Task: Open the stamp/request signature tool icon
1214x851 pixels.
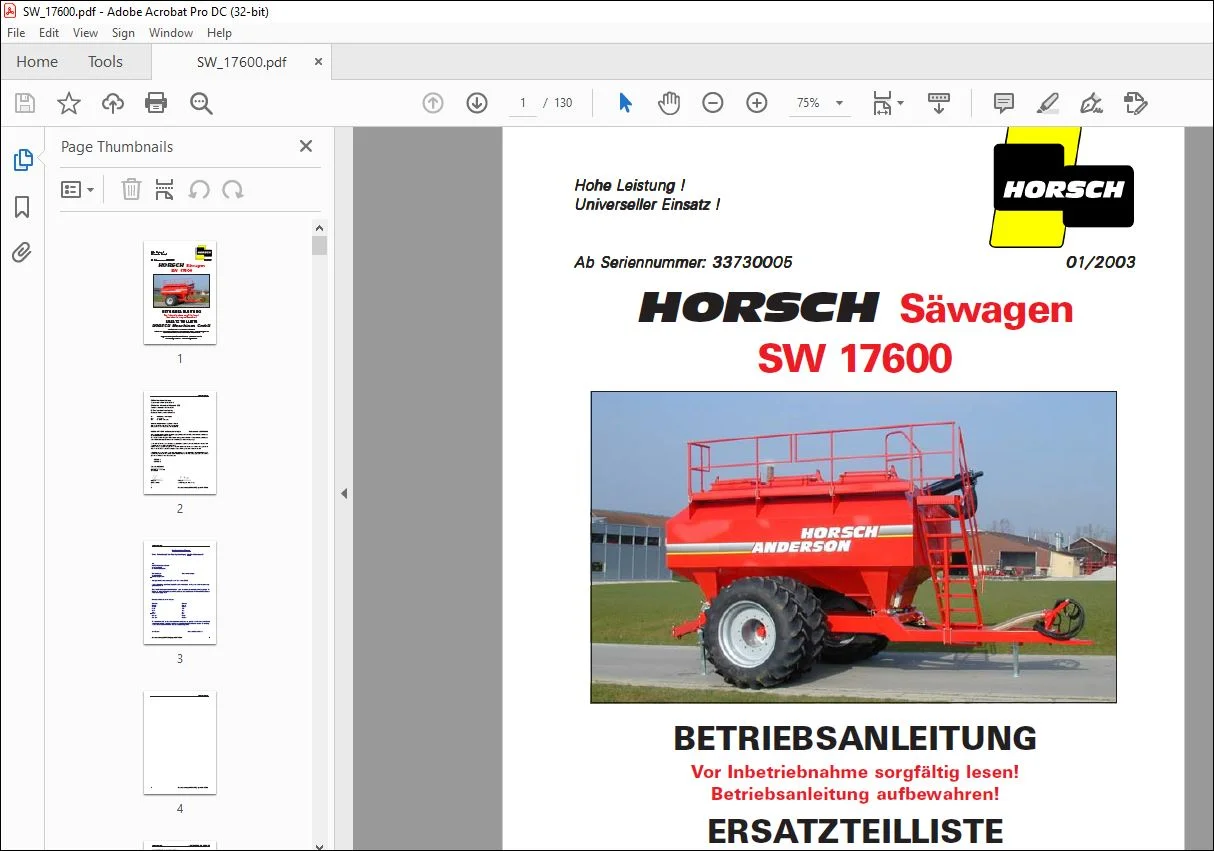Action: 1136,103
